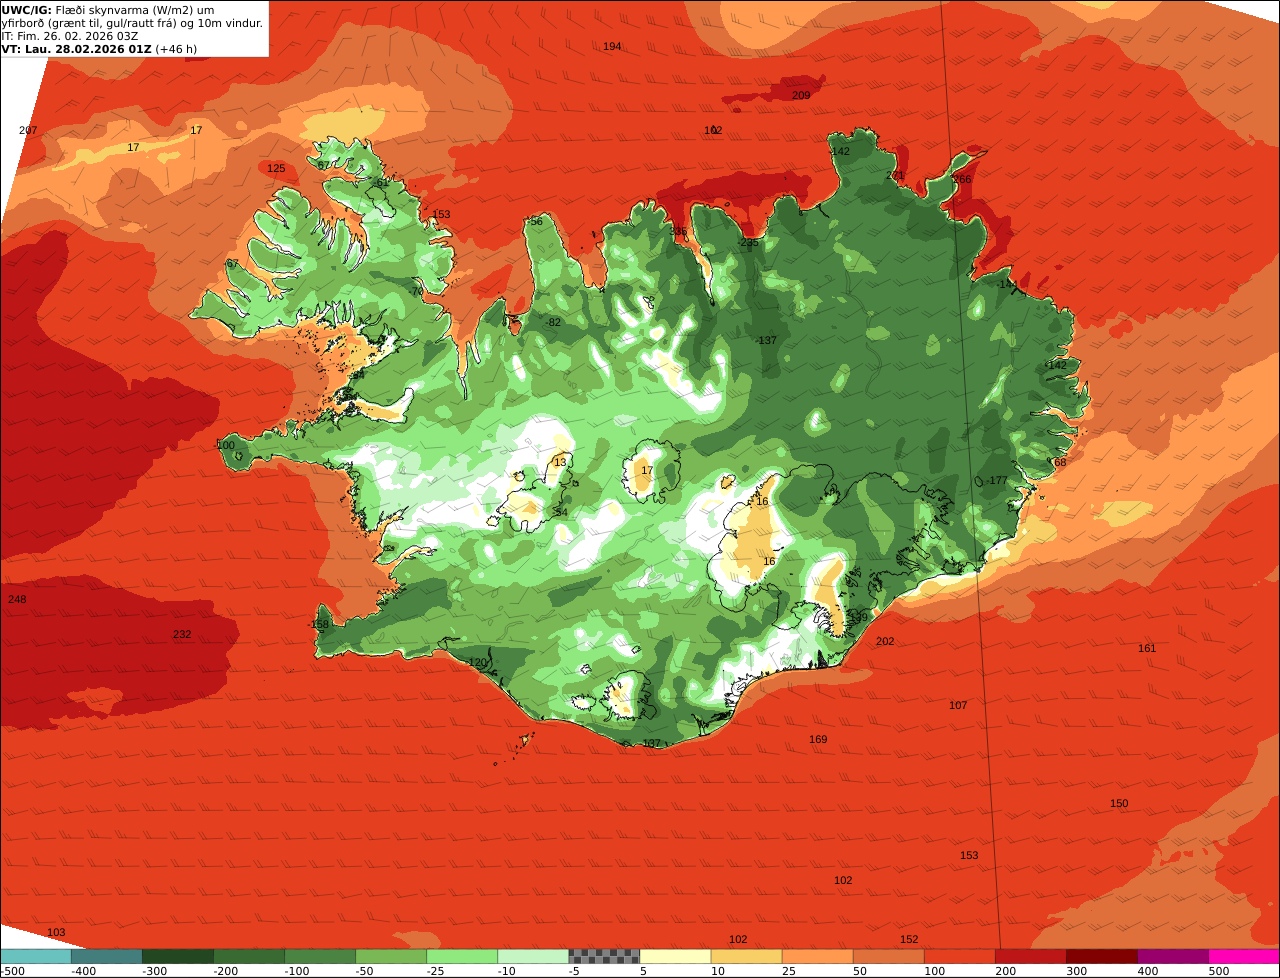The width and height of the screenshot is (1280, 978).
Task: Select the crimson red legend swatch at 200
Action: click(x=1029, y=957)
